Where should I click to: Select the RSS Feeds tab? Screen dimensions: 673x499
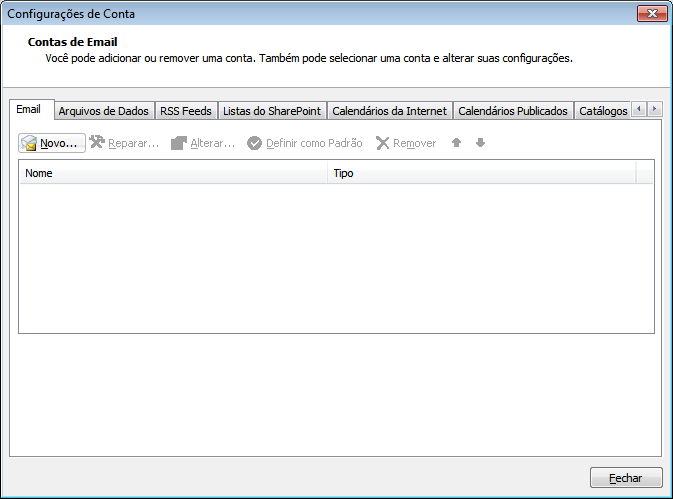click(x=186, y=111)
